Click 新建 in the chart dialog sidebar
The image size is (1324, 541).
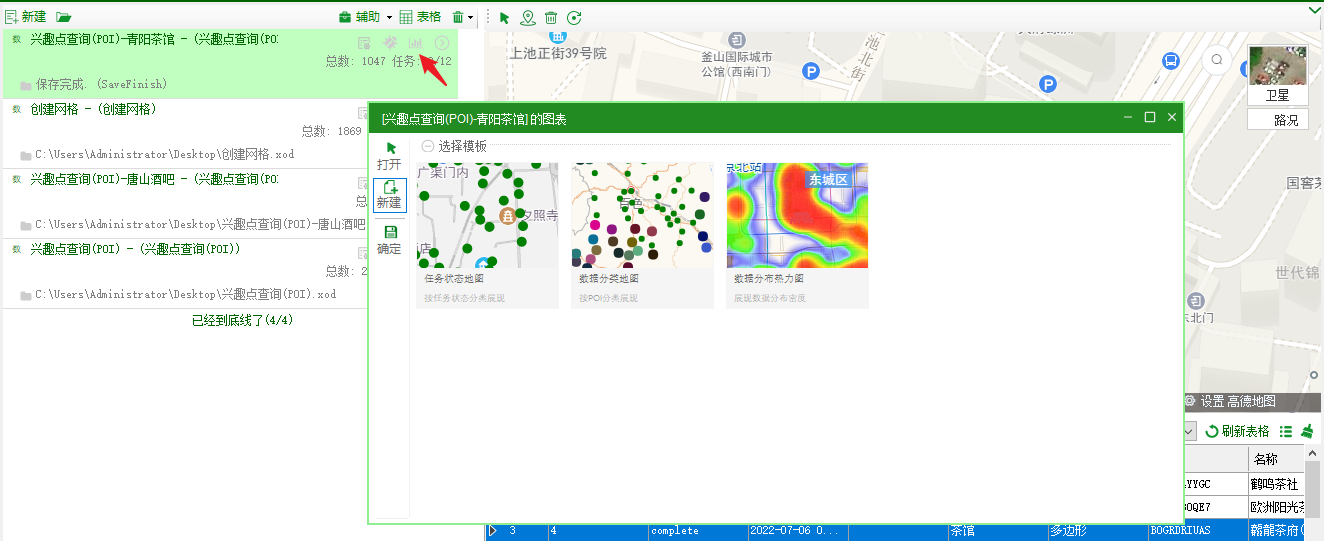click(x=389, y=195)
